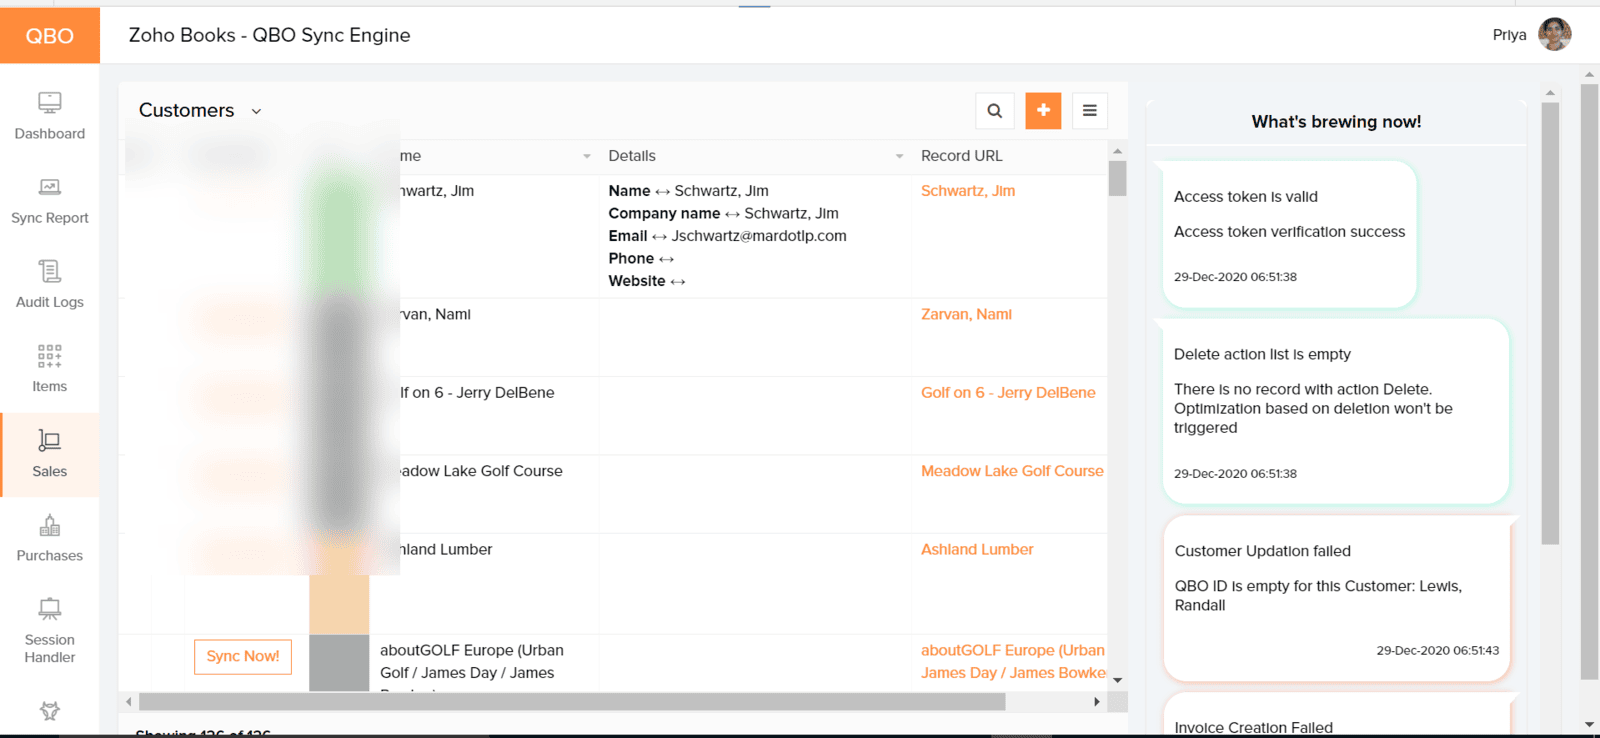Select the 'Customer Updation failed' notification
This screenshot has width=1600, height=738.
1336,598
